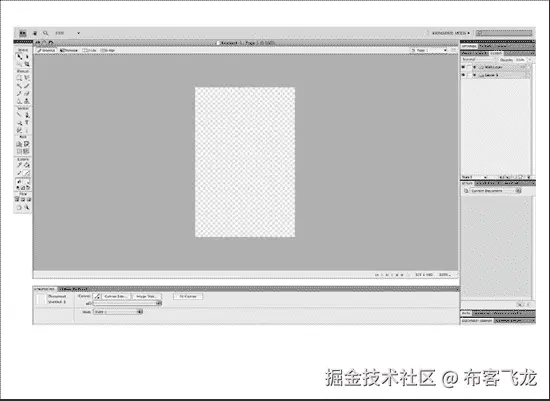Click the fill color box in Tools panel
Viewport: 550px width, 401px height.
[x=27, y=181]
